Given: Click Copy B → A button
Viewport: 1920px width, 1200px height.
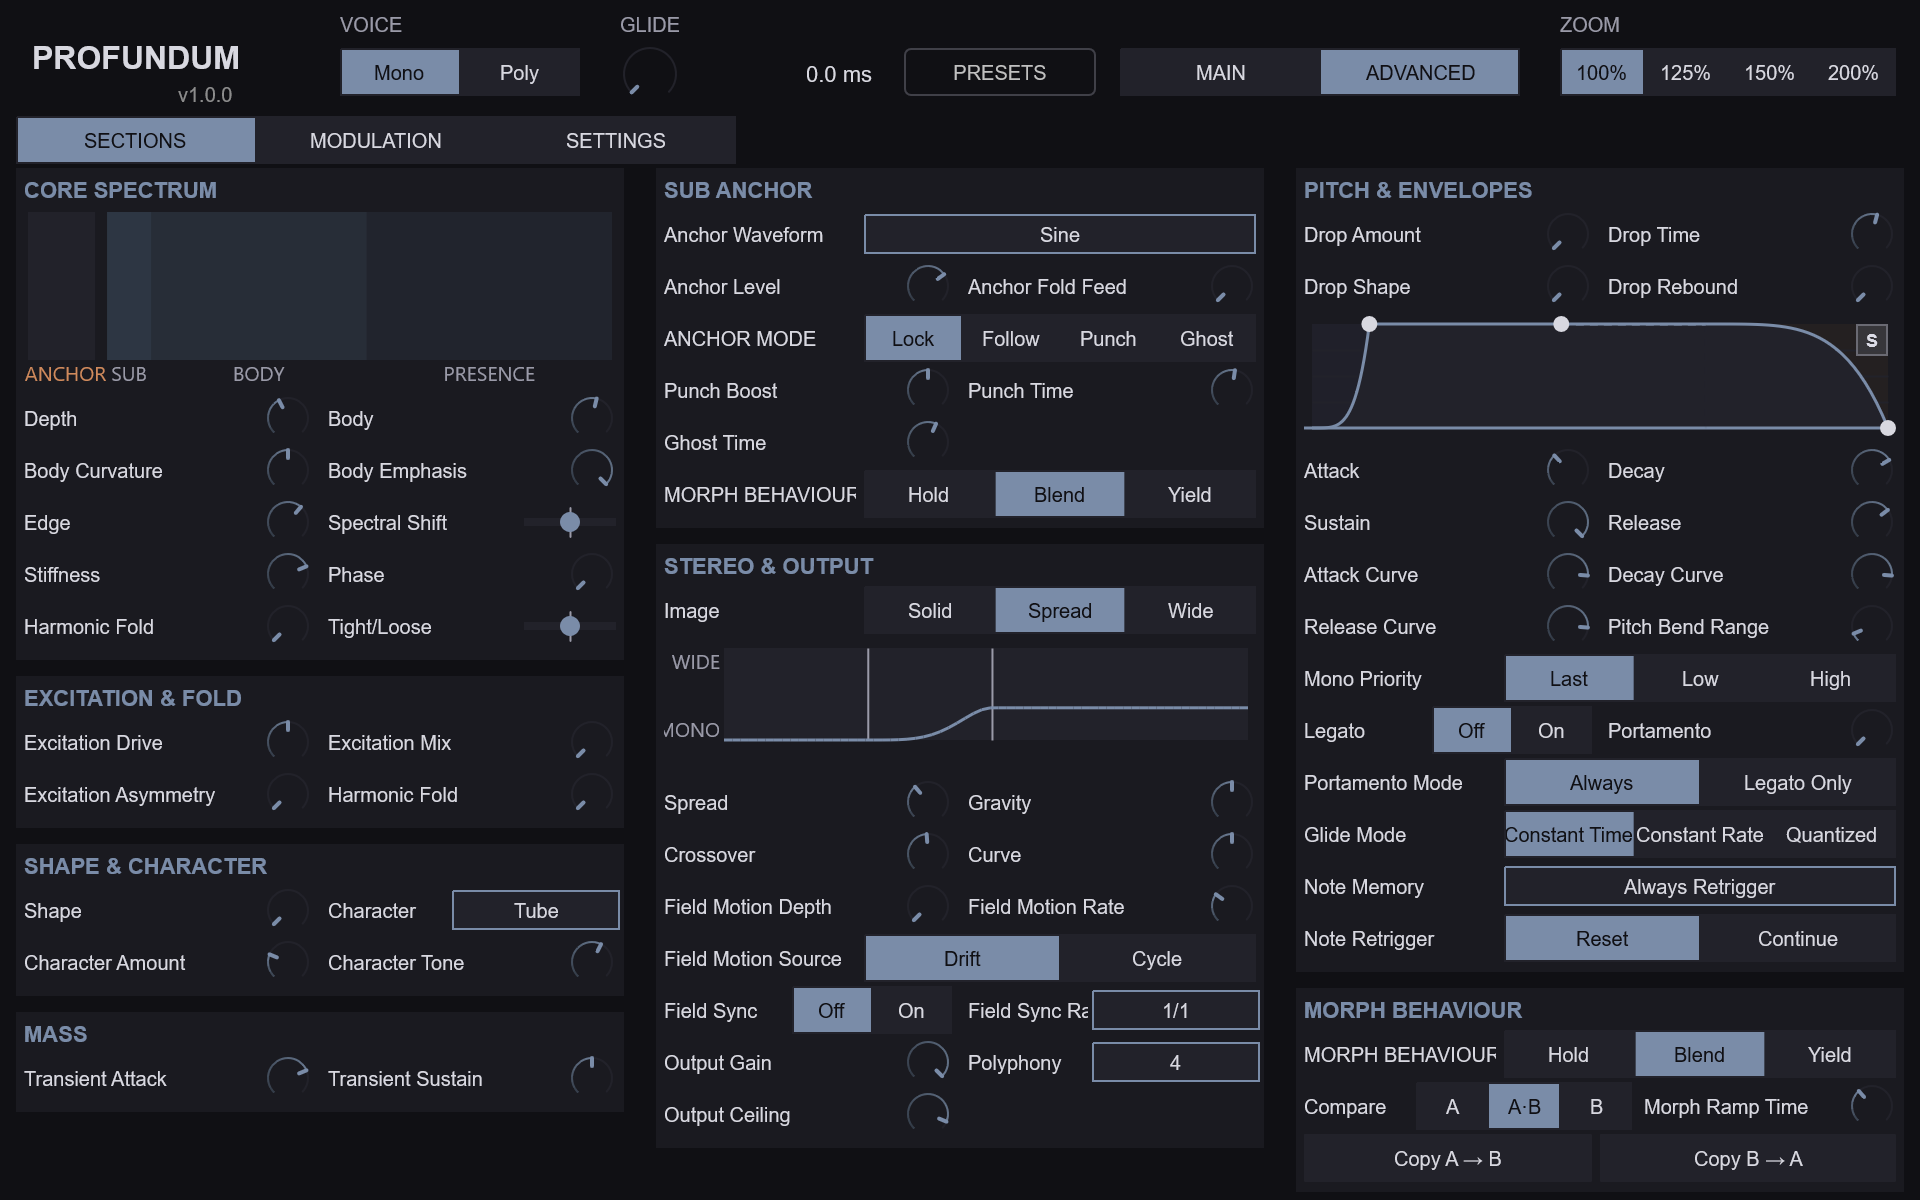Looking at the screenshot, I should tap(1748, 1158).
